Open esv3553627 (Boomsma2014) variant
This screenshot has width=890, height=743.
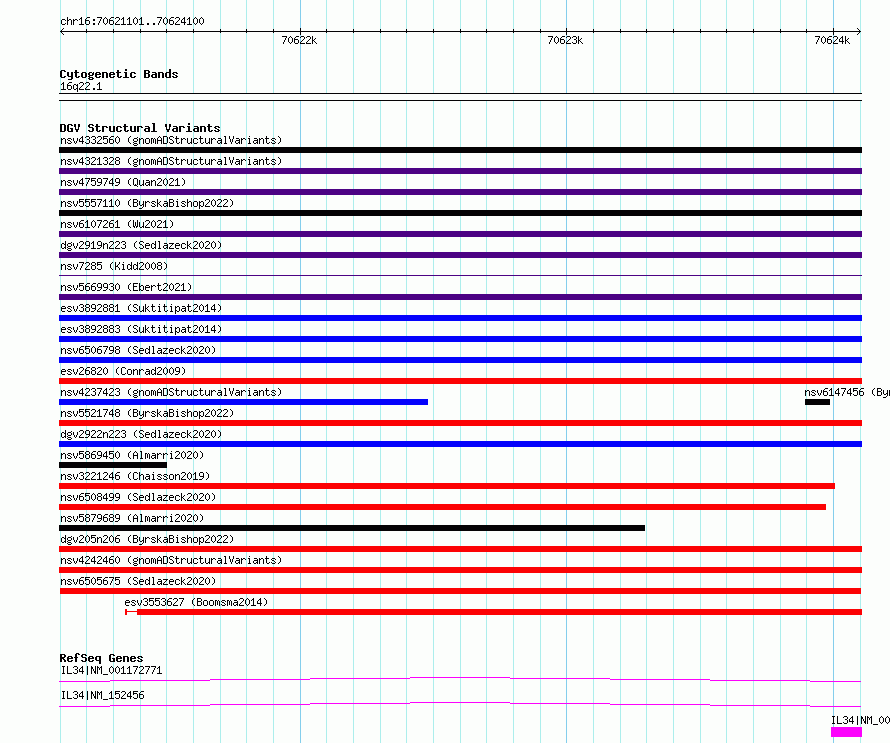pos(196,602)
